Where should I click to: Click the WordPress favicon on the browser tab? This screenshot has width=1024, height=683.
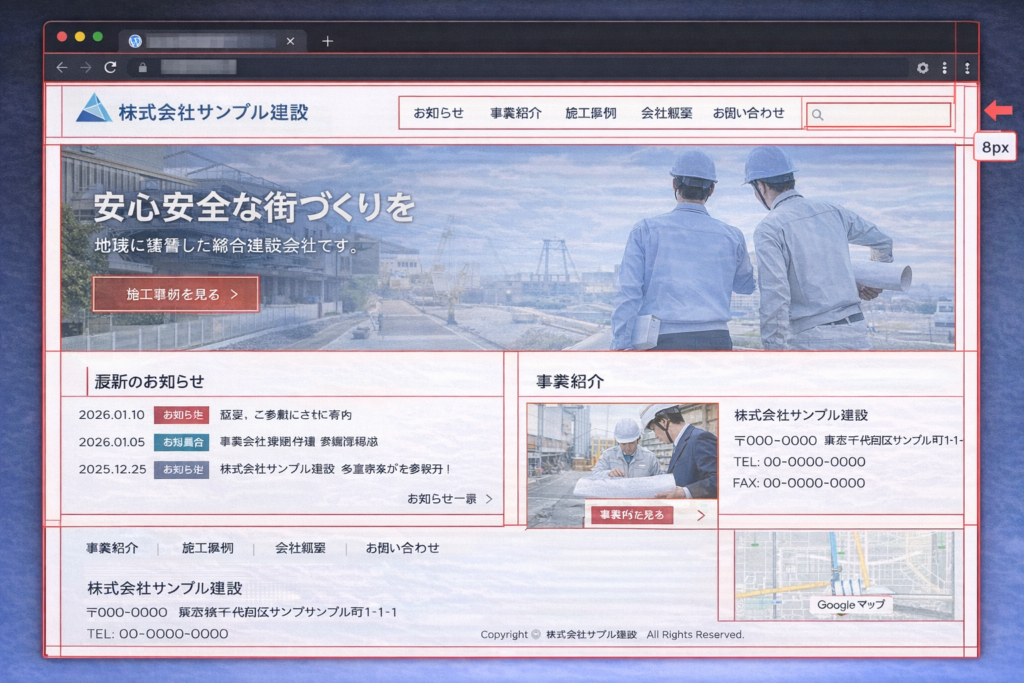[x=134, y=41]
